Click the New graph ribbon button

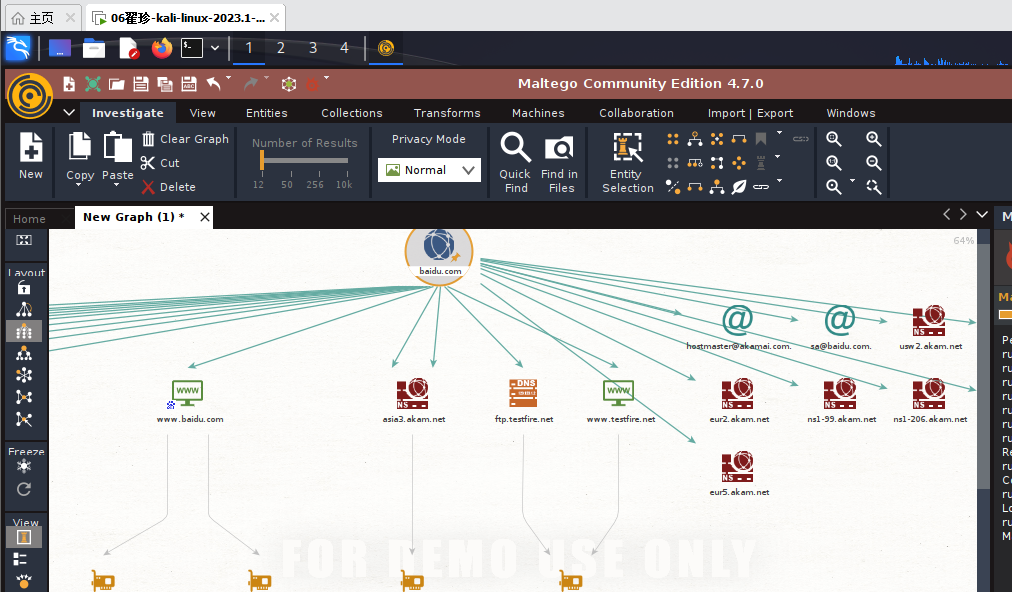pos(30,156)
